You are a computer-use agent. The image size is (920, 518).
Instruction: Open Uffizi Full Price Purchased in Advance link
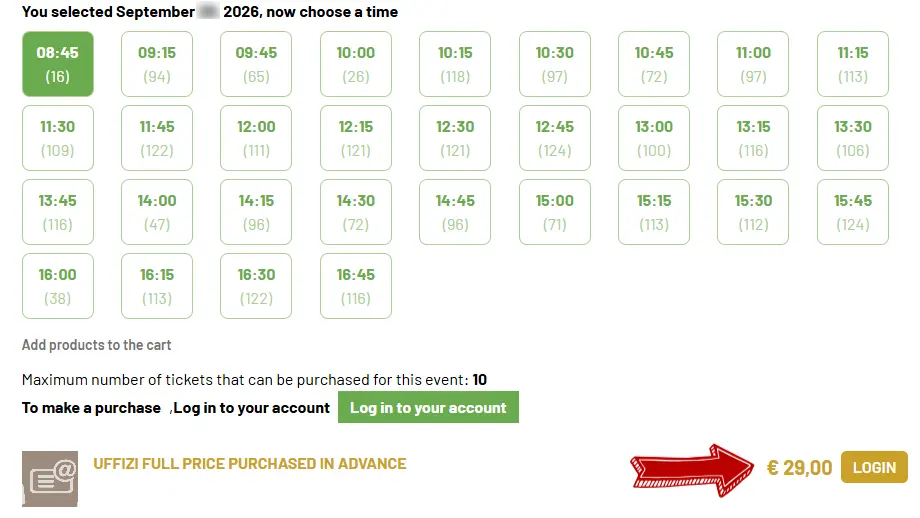249,463
